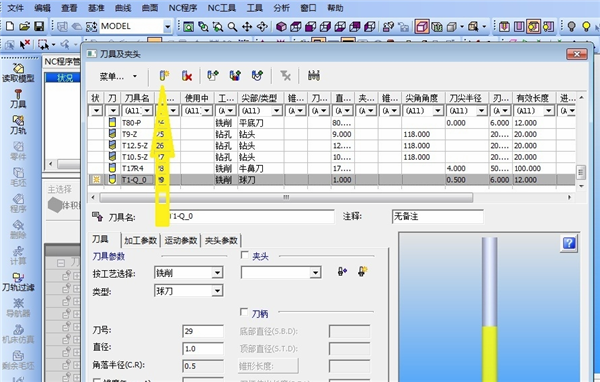
Task: Enable the 刀柄 checkbox
Action: [x=244, y=312]
